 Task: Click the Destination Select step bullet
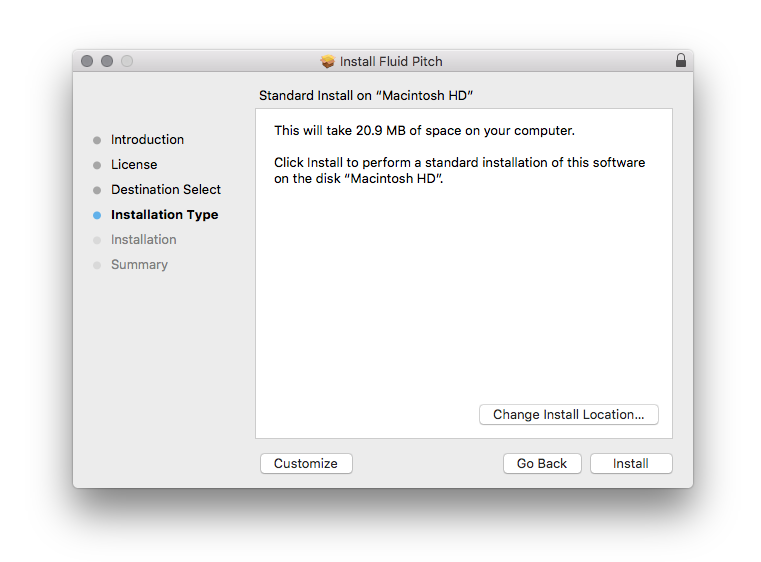click(x=97, y=190)
